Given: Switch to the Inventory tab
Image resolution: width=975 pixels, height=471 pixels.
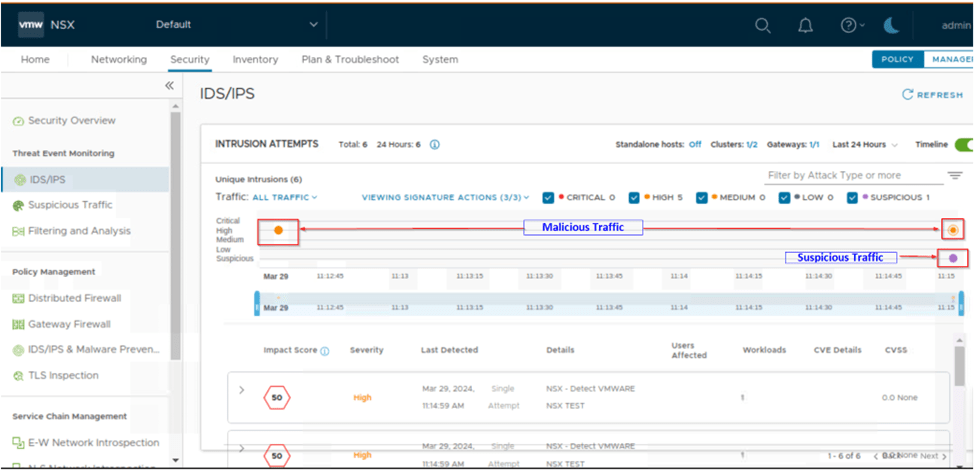Looking at the screenshot, I should (x=255, y=60).
